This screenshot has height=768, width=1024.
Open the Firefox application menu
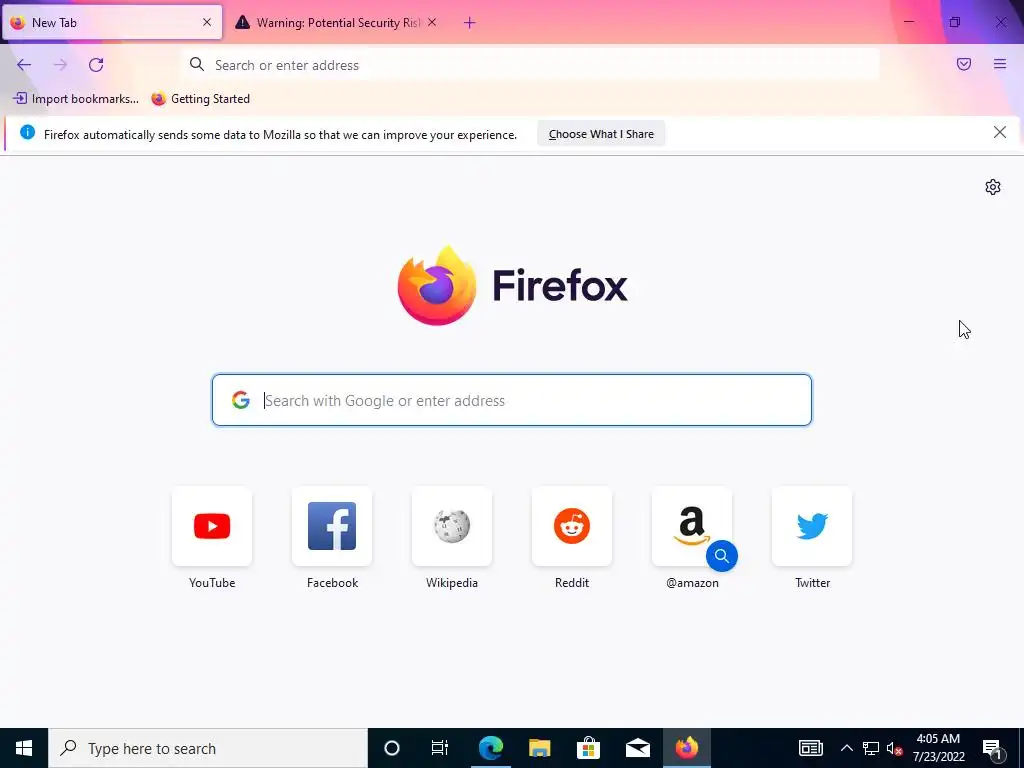click(x=1000, y=64)
